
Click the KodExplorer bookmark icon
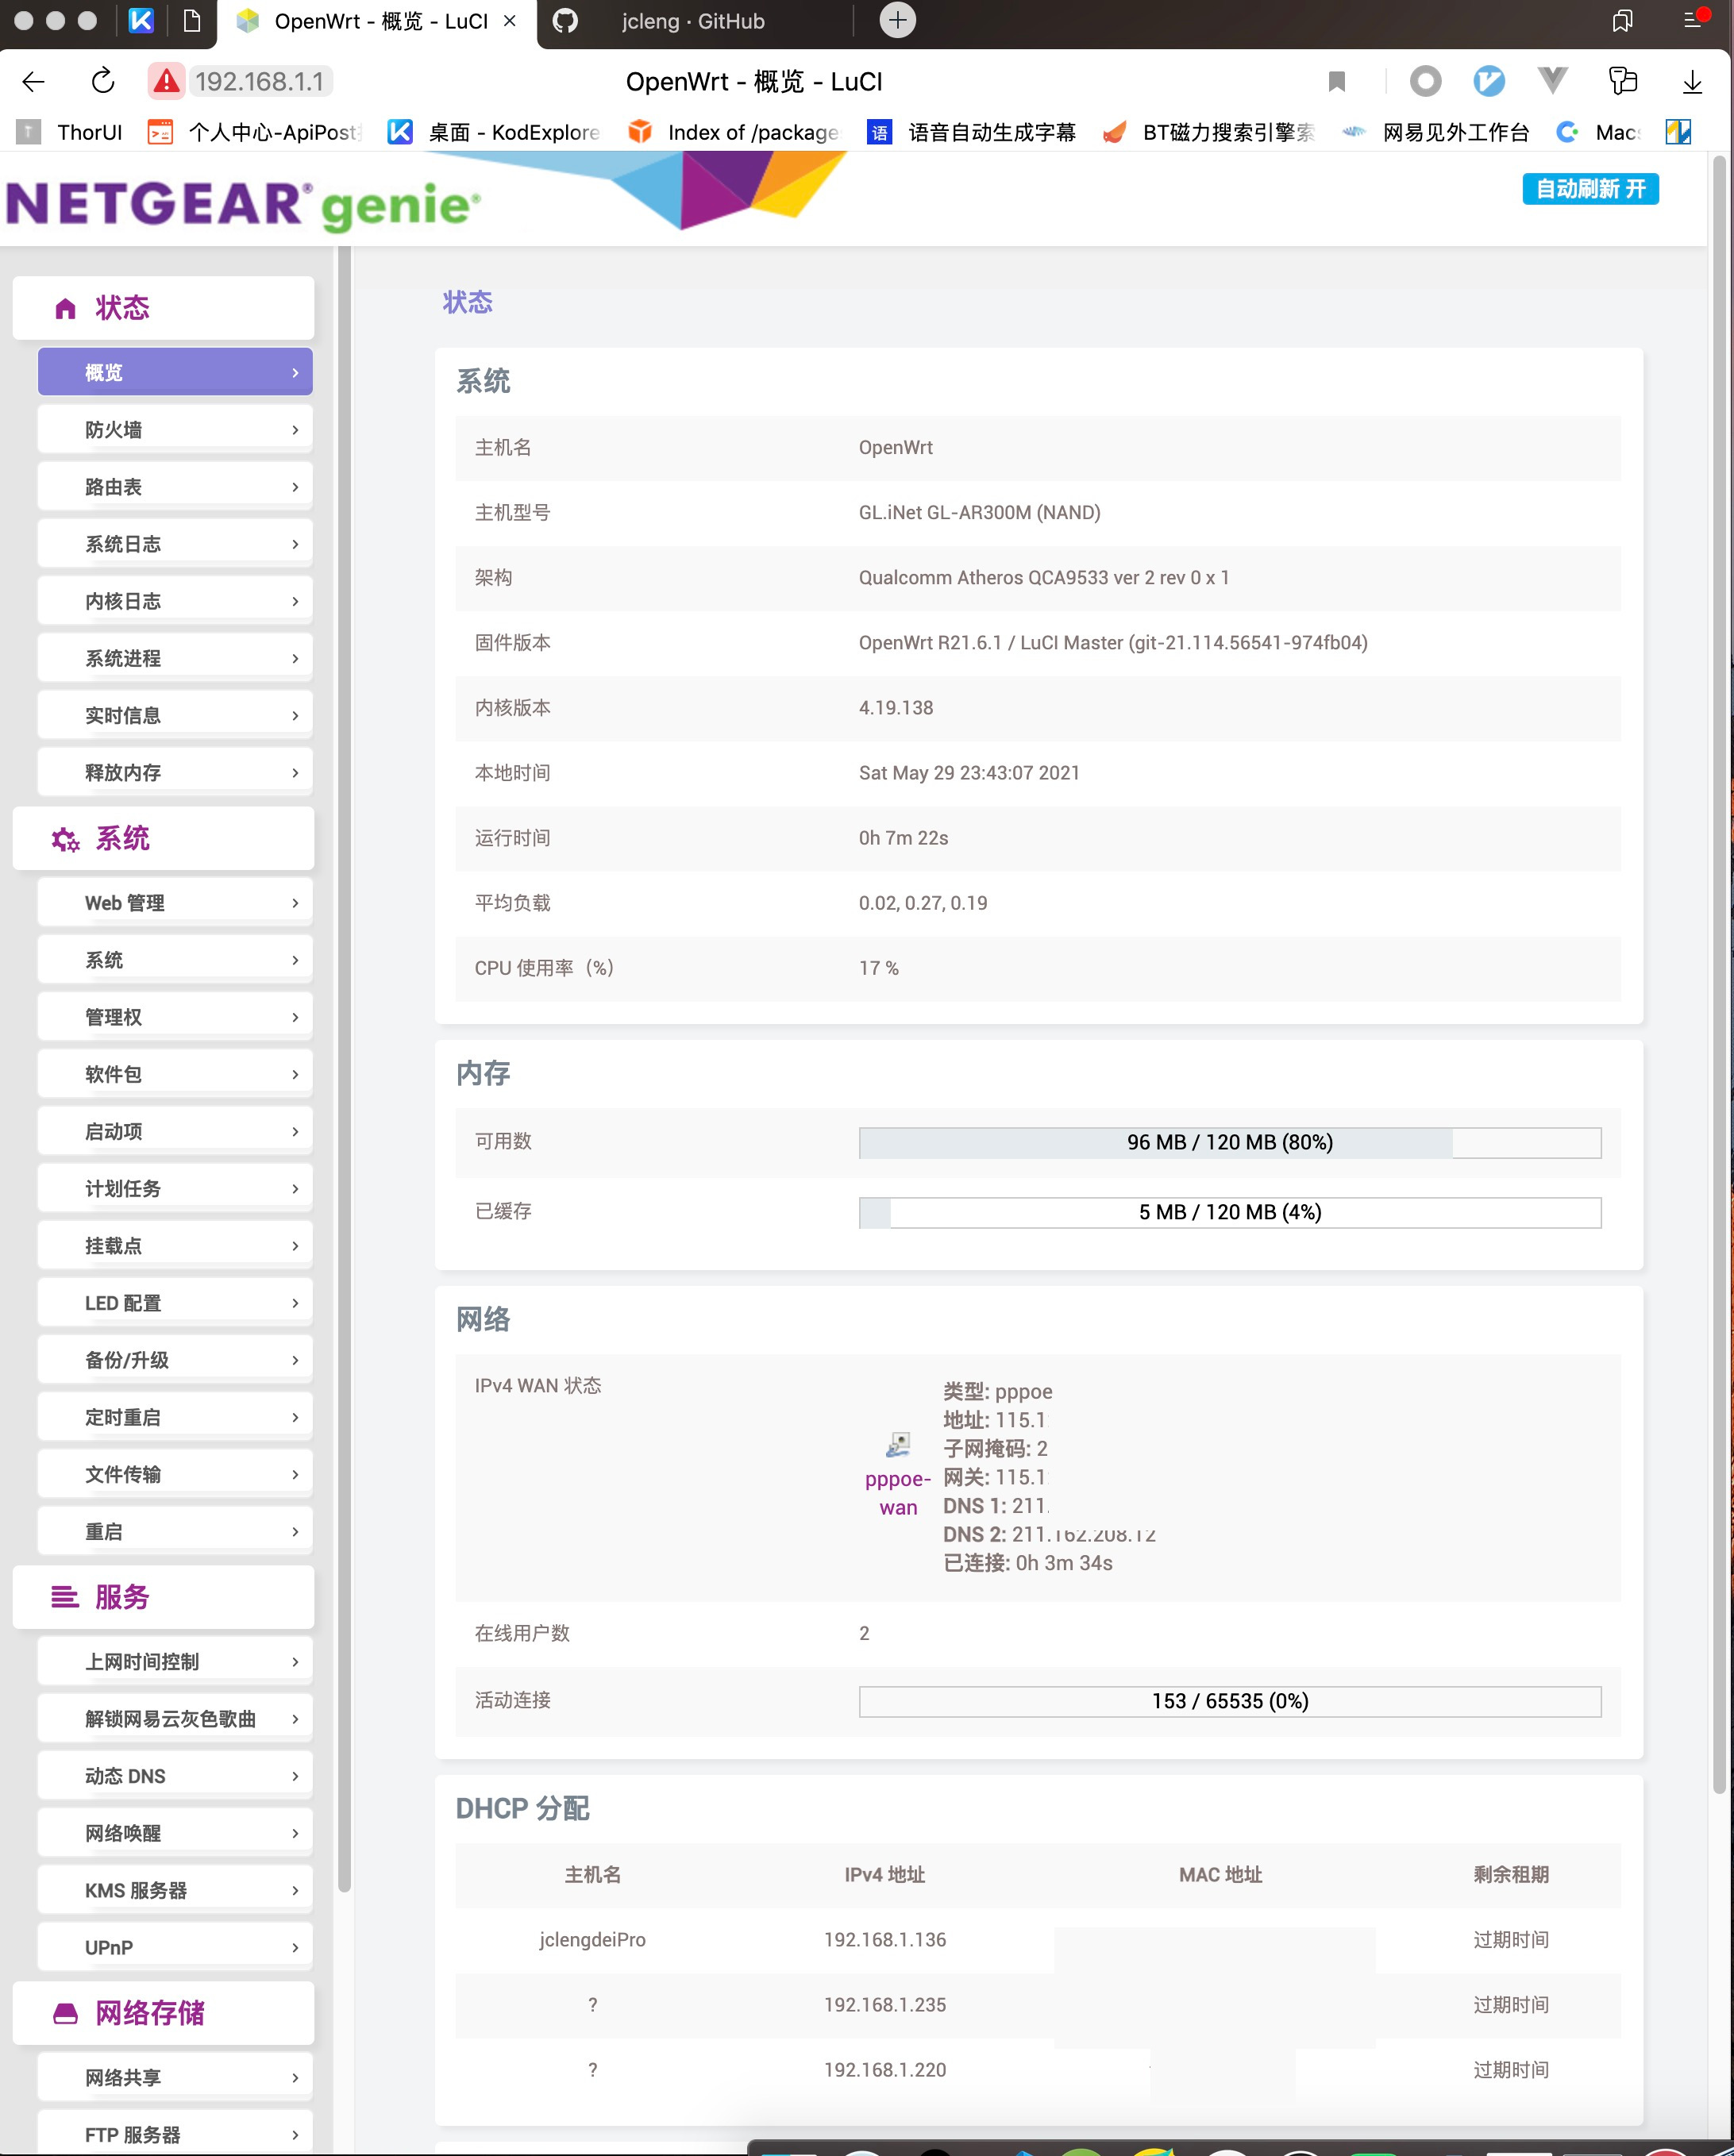(x=399, y=131)
